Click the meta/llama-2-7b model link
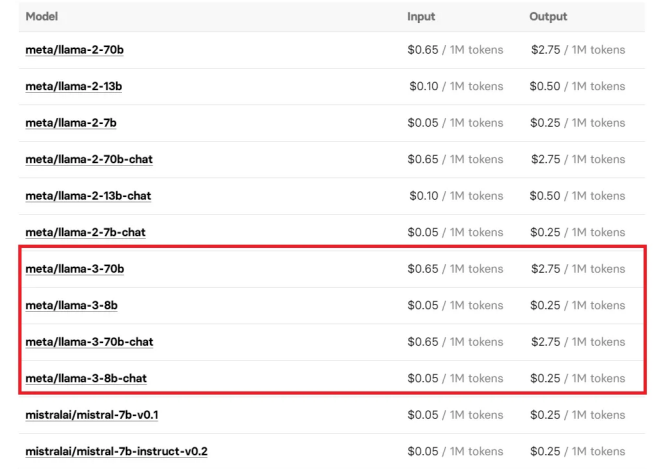The width and height of the screenshot is (654, 469). pos(71,123)
